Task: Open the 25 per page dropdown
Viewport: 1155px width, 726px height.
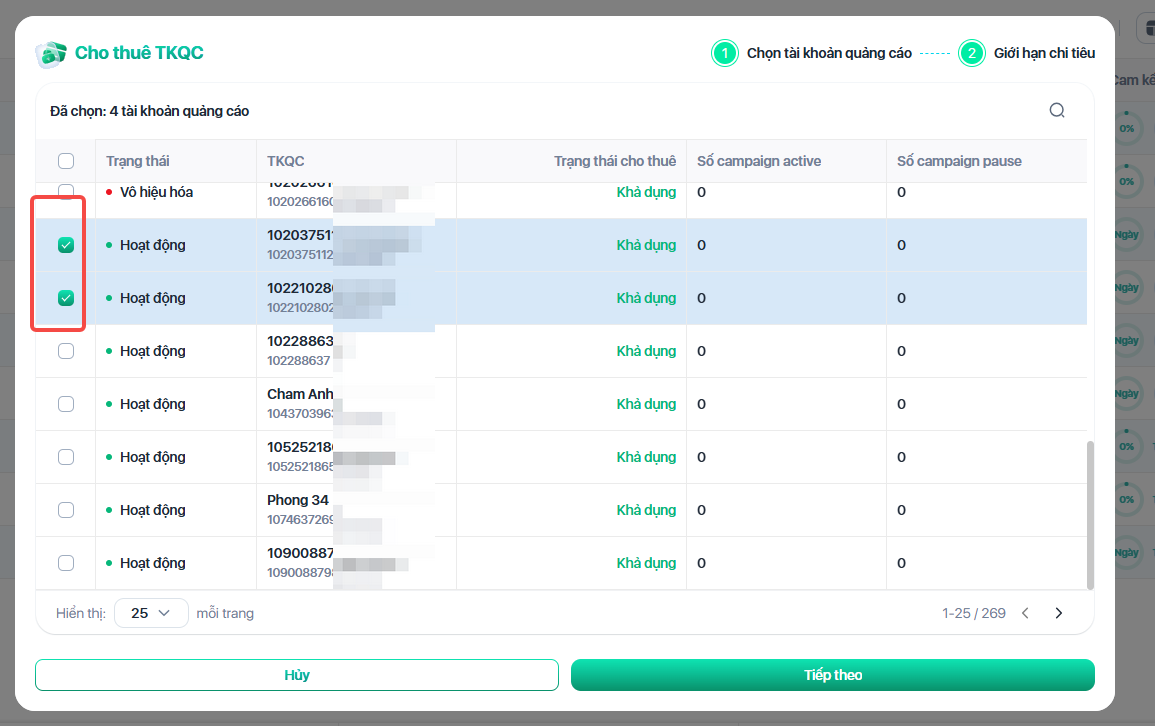Action: [151, 613]
